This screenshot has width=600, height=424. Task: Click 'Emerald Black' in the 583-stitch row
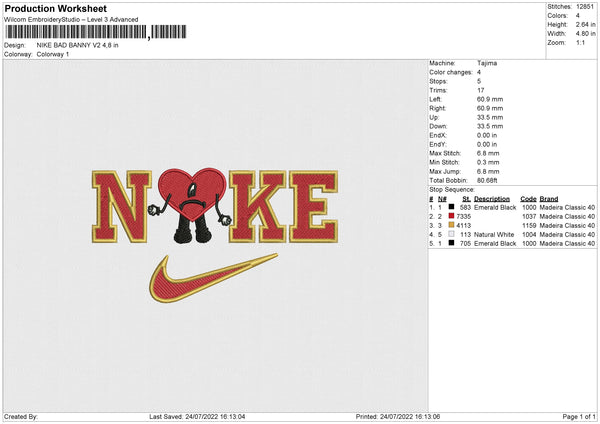pos(495,207)
